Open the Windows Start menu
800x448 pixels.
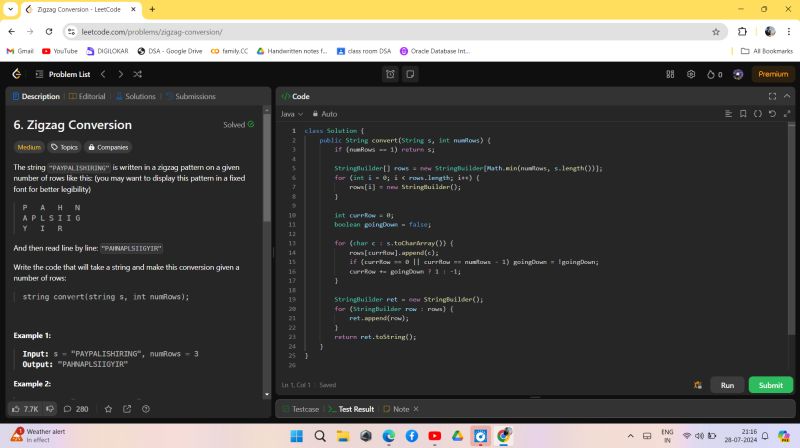296,436
